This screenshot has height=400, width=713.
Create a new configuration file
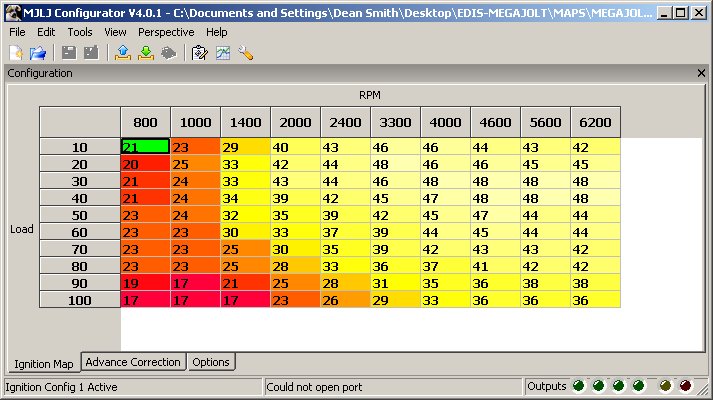coord(16,53)
